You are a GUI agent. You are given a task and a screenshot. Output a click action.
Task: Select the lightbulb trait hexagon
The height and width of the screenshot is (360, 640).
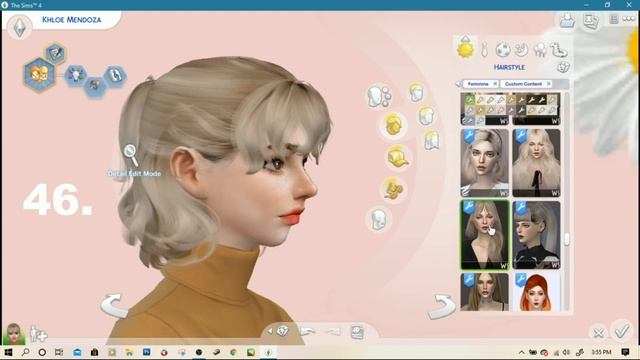click(x=76, y=75)
